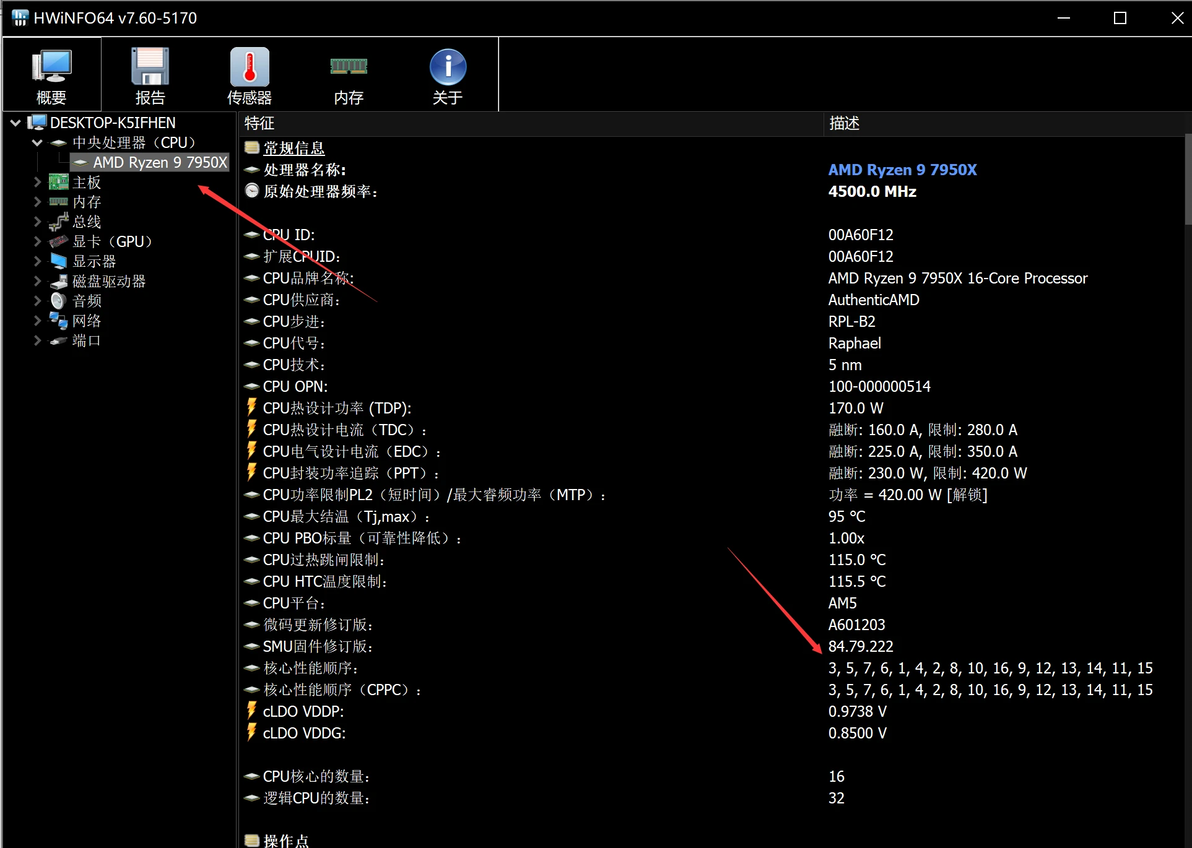Click lightning icon beside CPU封装功率追踪（PPT）
This screenshot has height=848, width=1192.
252,472
